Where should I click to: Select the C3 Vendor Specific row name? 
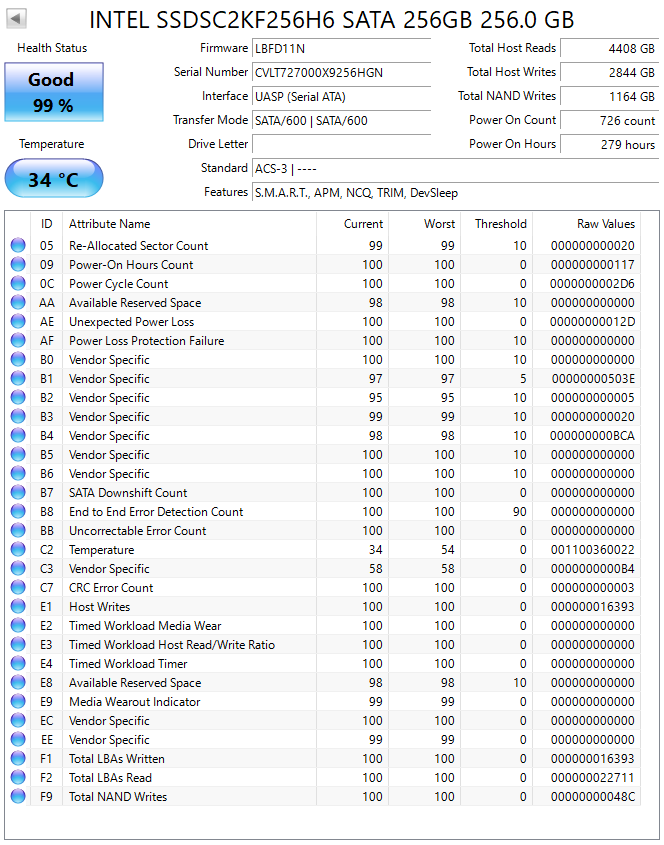click(109, 569)
